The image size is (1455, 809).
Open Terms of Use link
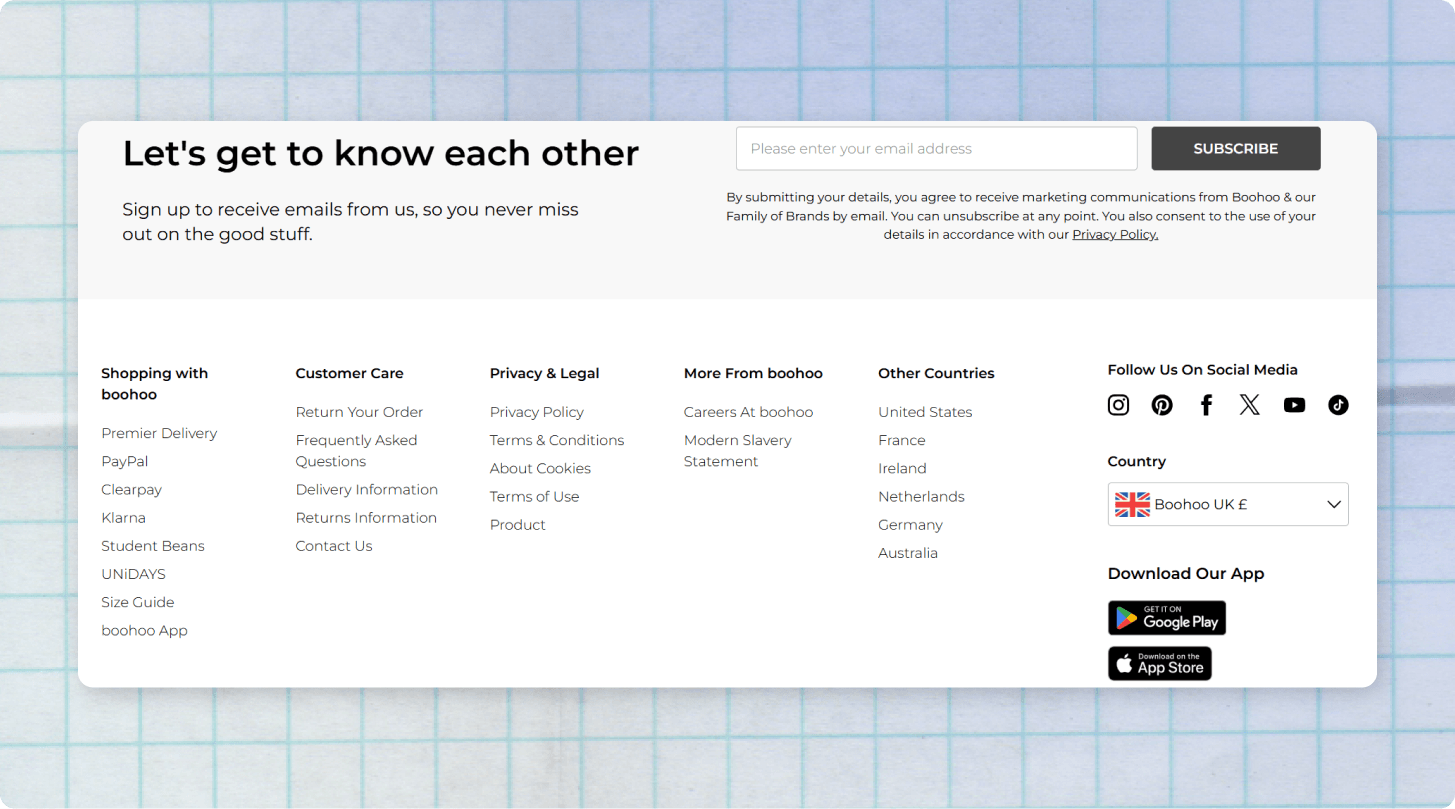click(x=534, y=496)
